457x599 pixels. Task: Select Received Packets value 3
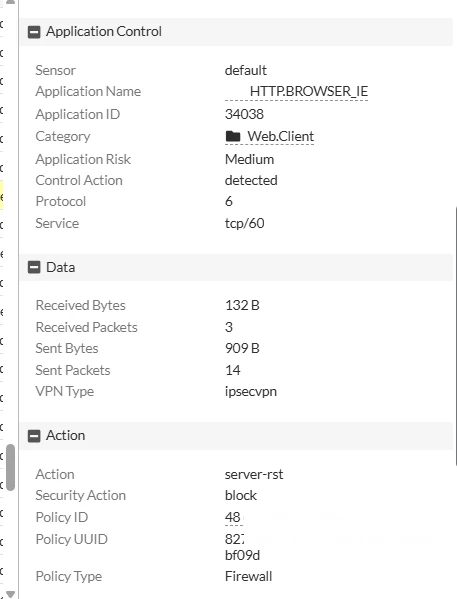(229, 327)
